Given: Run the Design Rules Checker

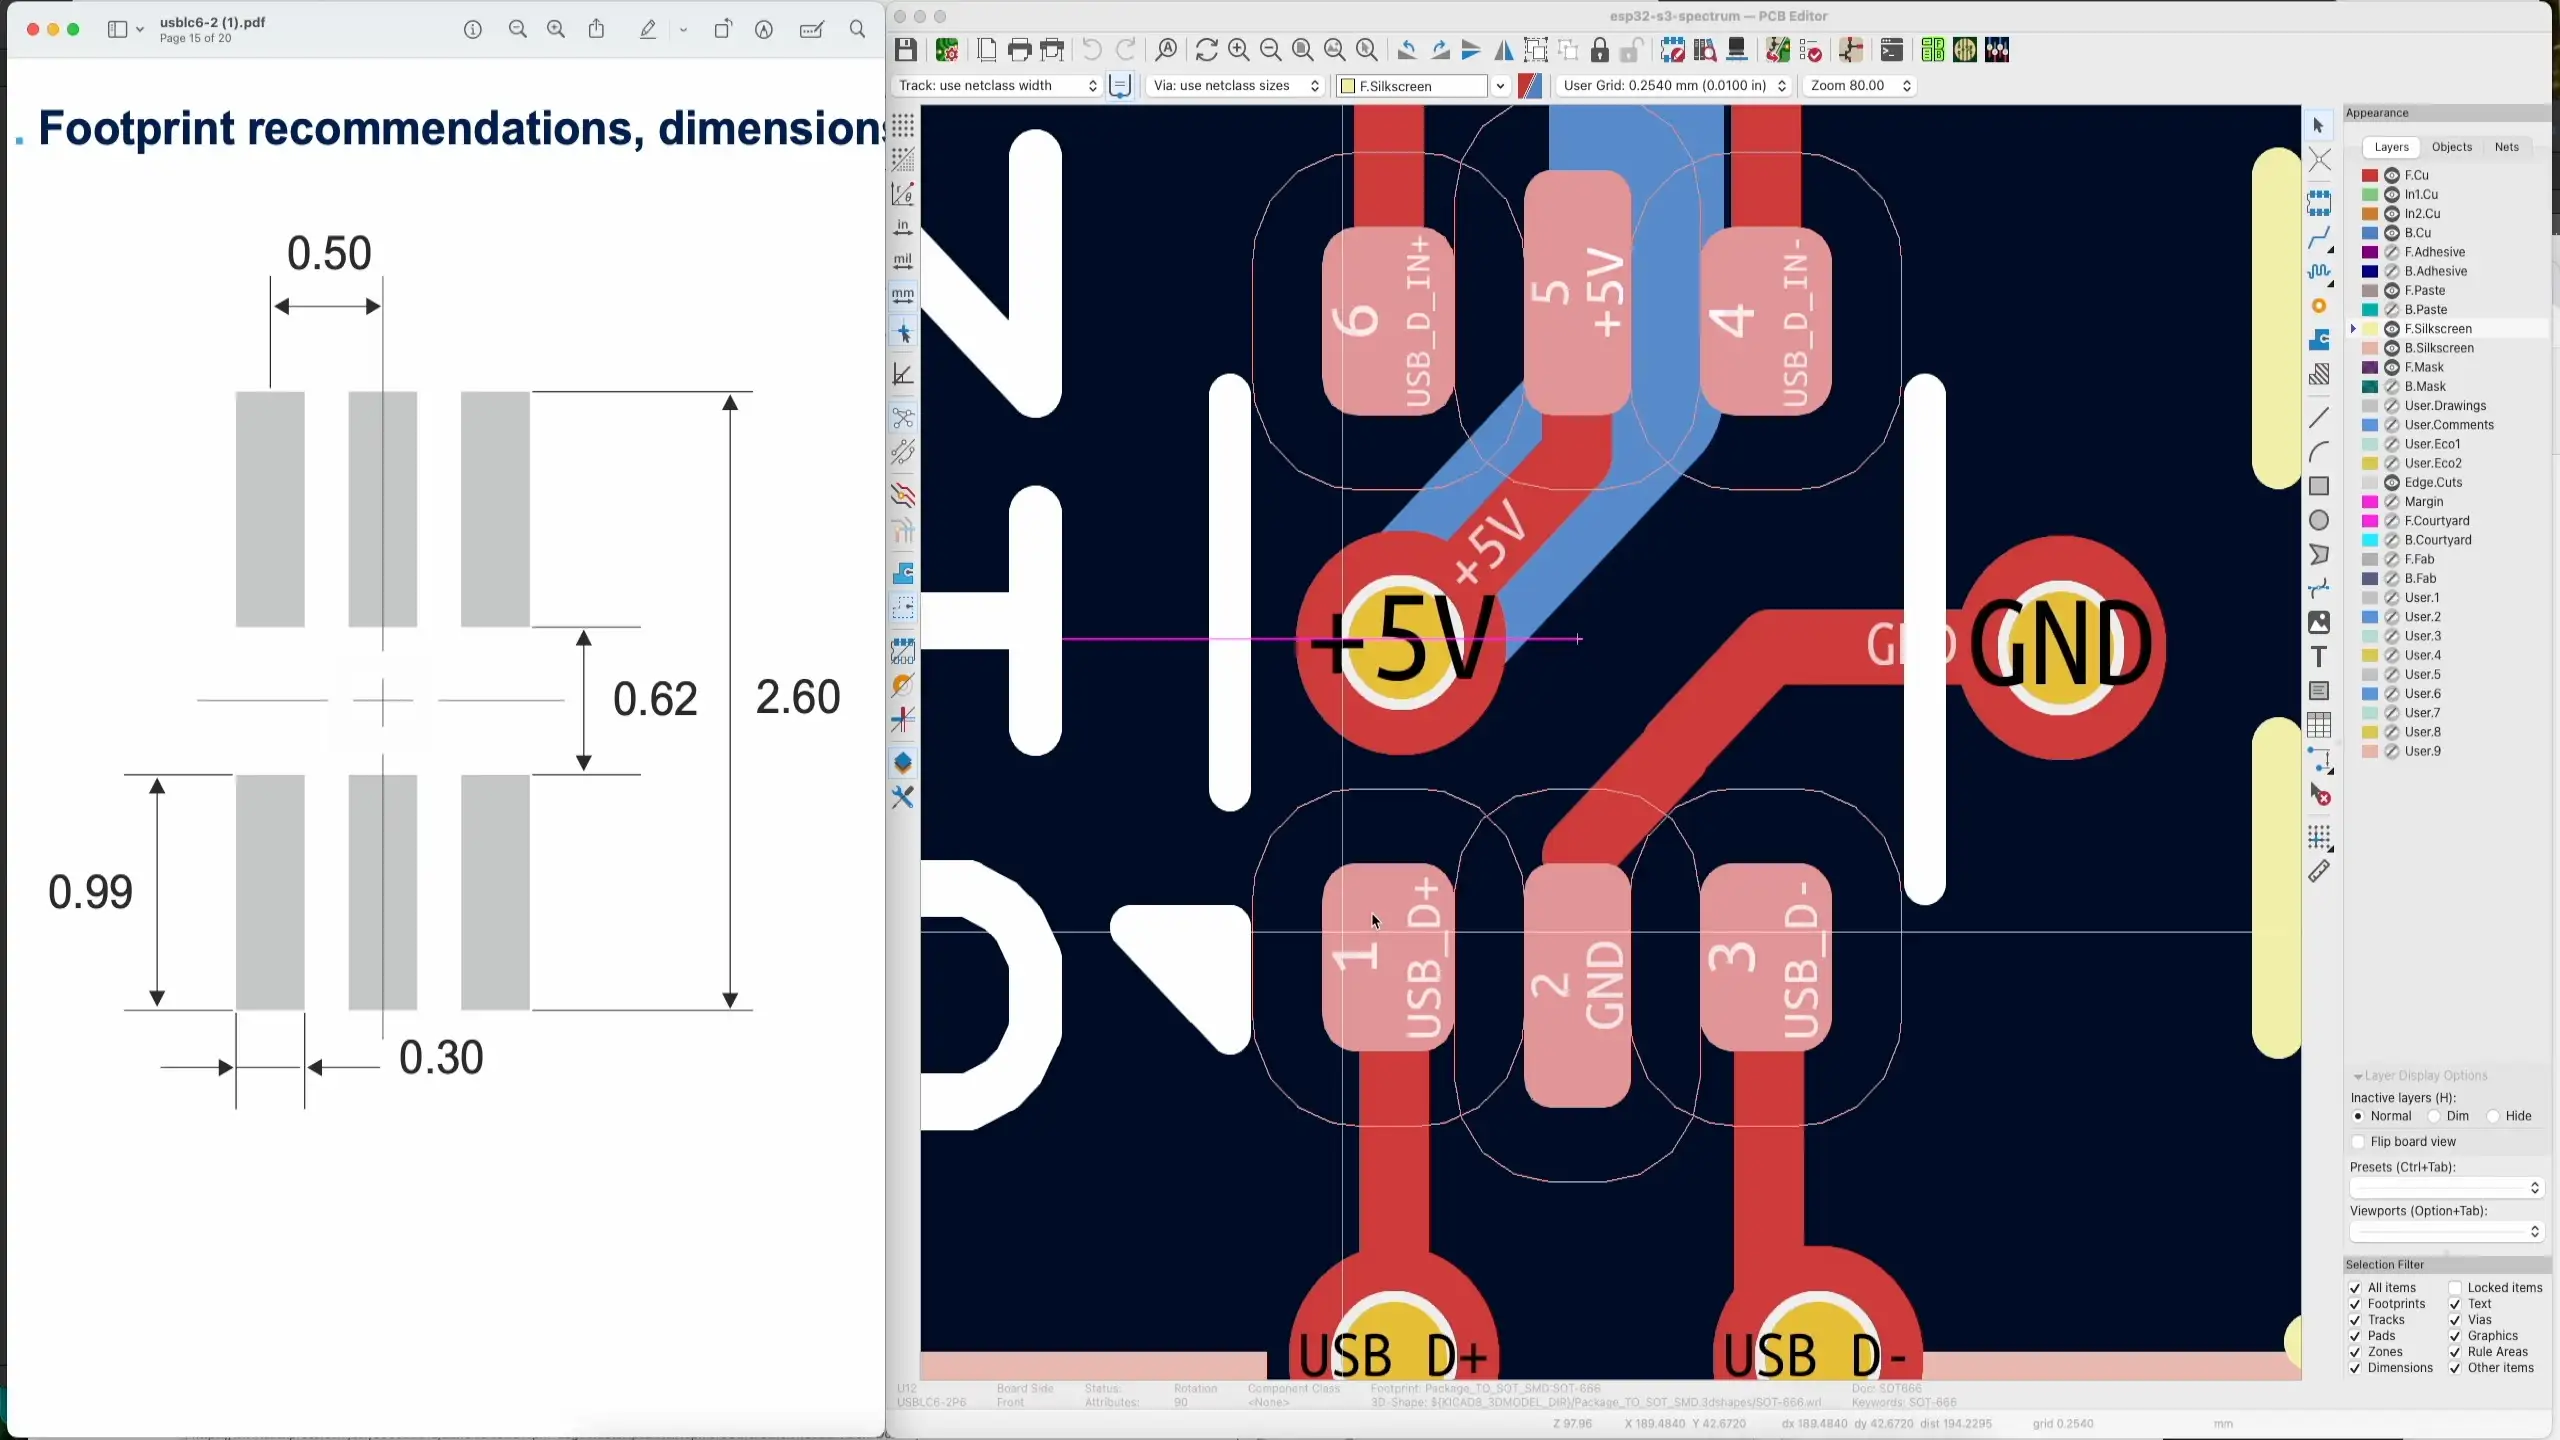Looking at the screenshot, I should (x=1812, y=50).
